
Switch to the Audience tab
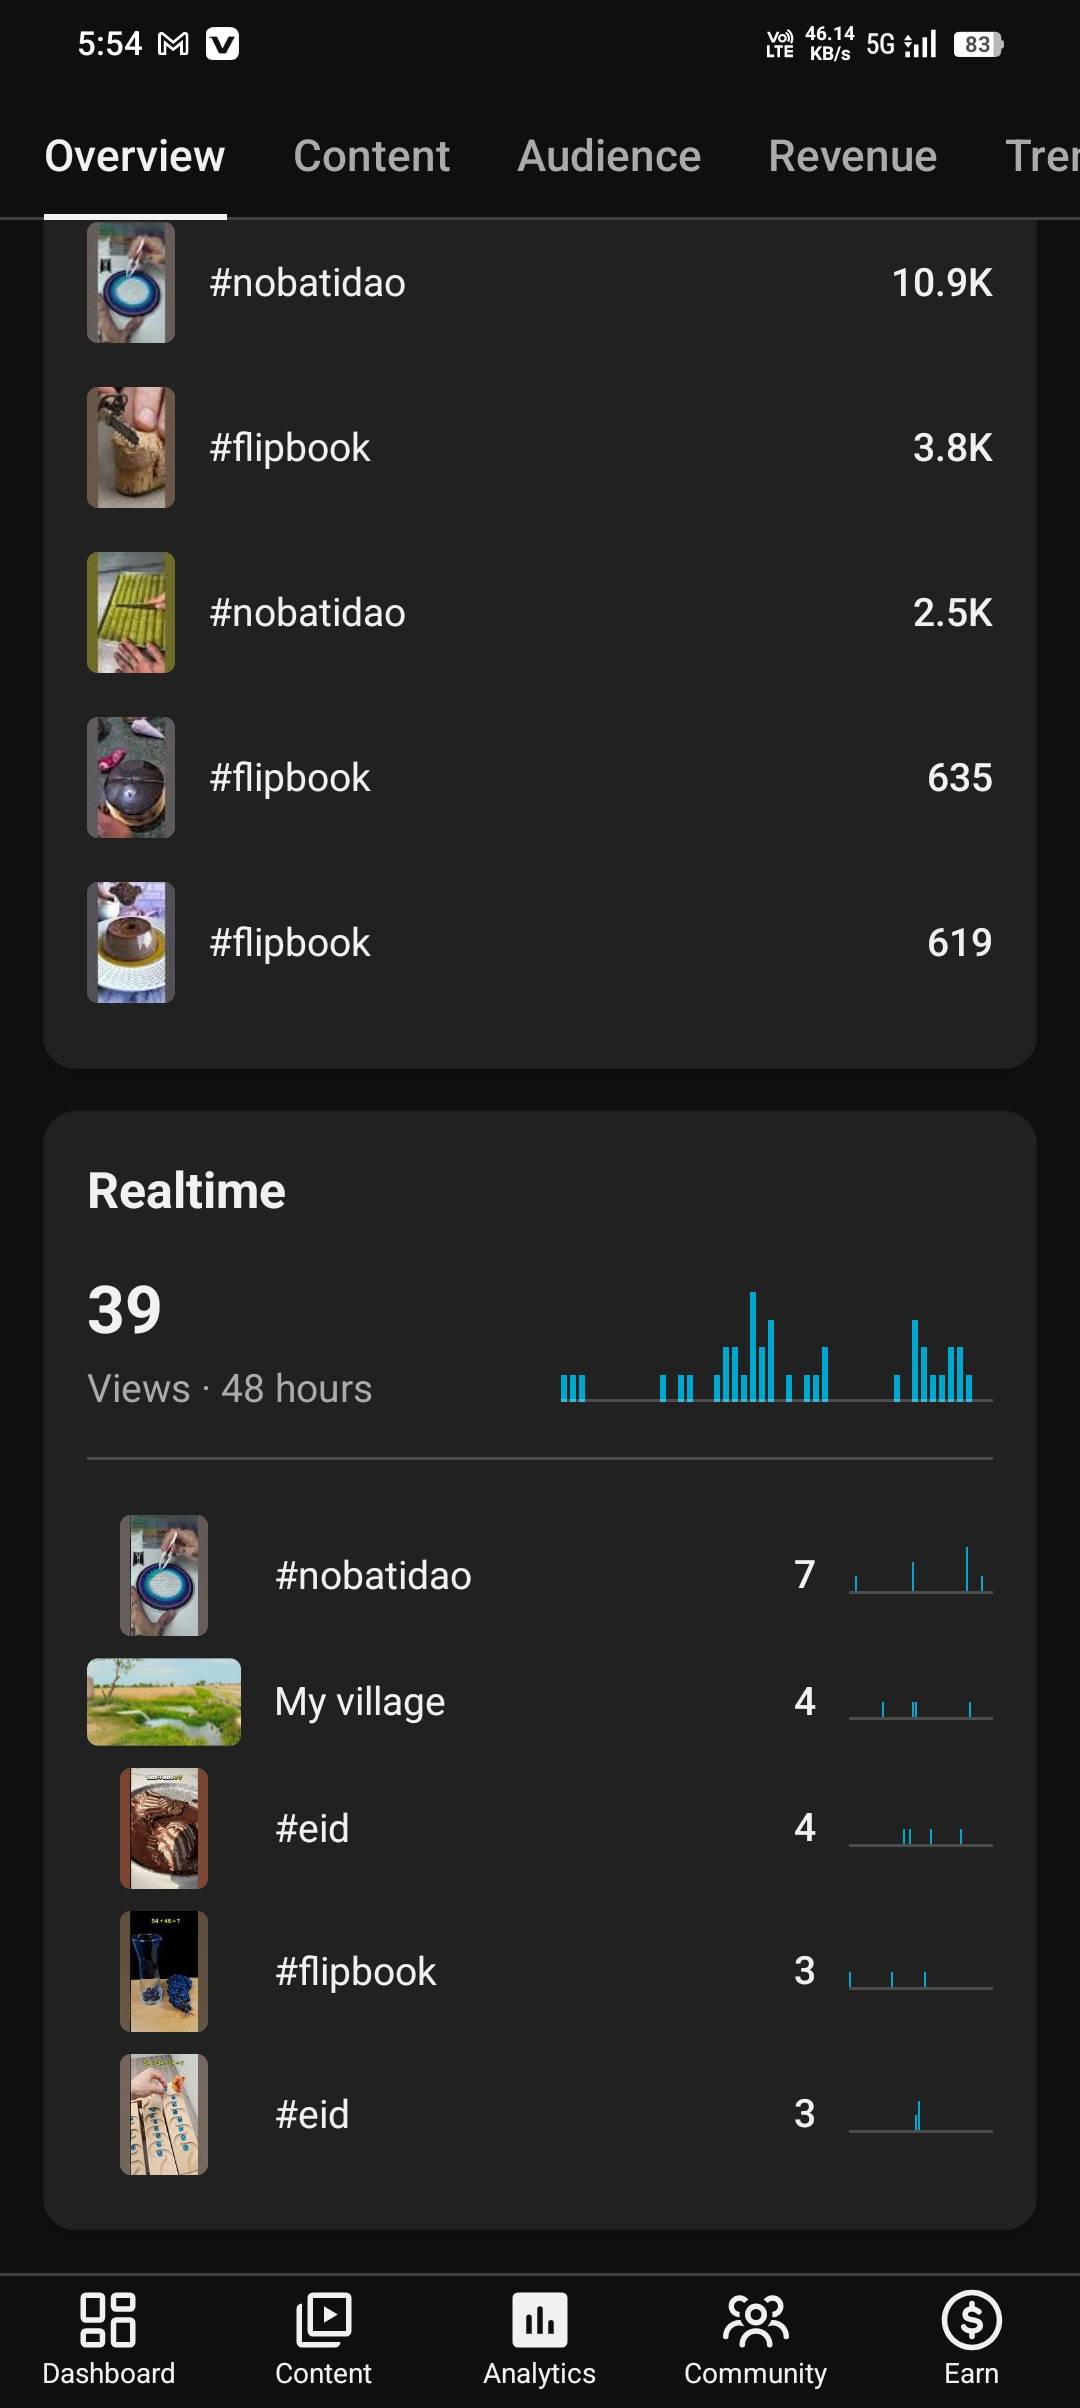(608, 156)
